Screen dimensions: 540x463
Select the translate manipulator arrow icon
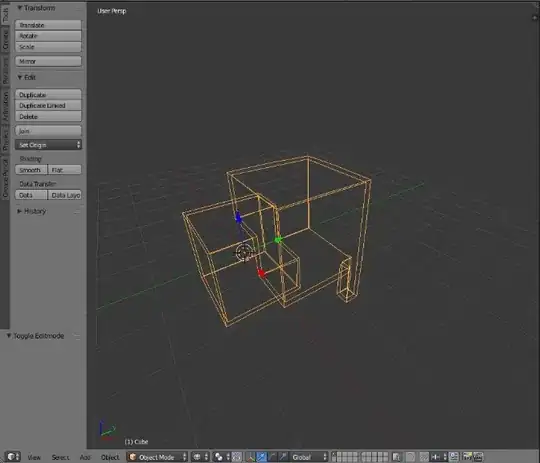point(261,457)
